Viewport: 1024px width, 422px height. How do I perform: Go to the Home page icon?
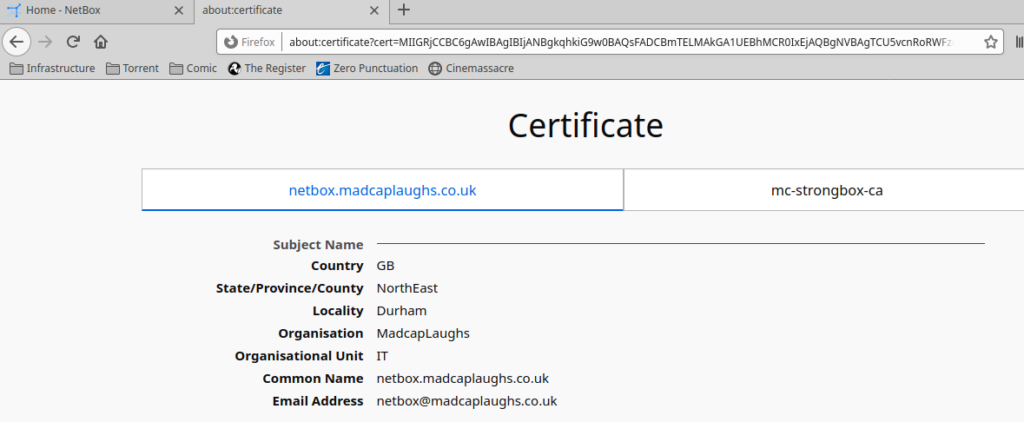(100, 42)
